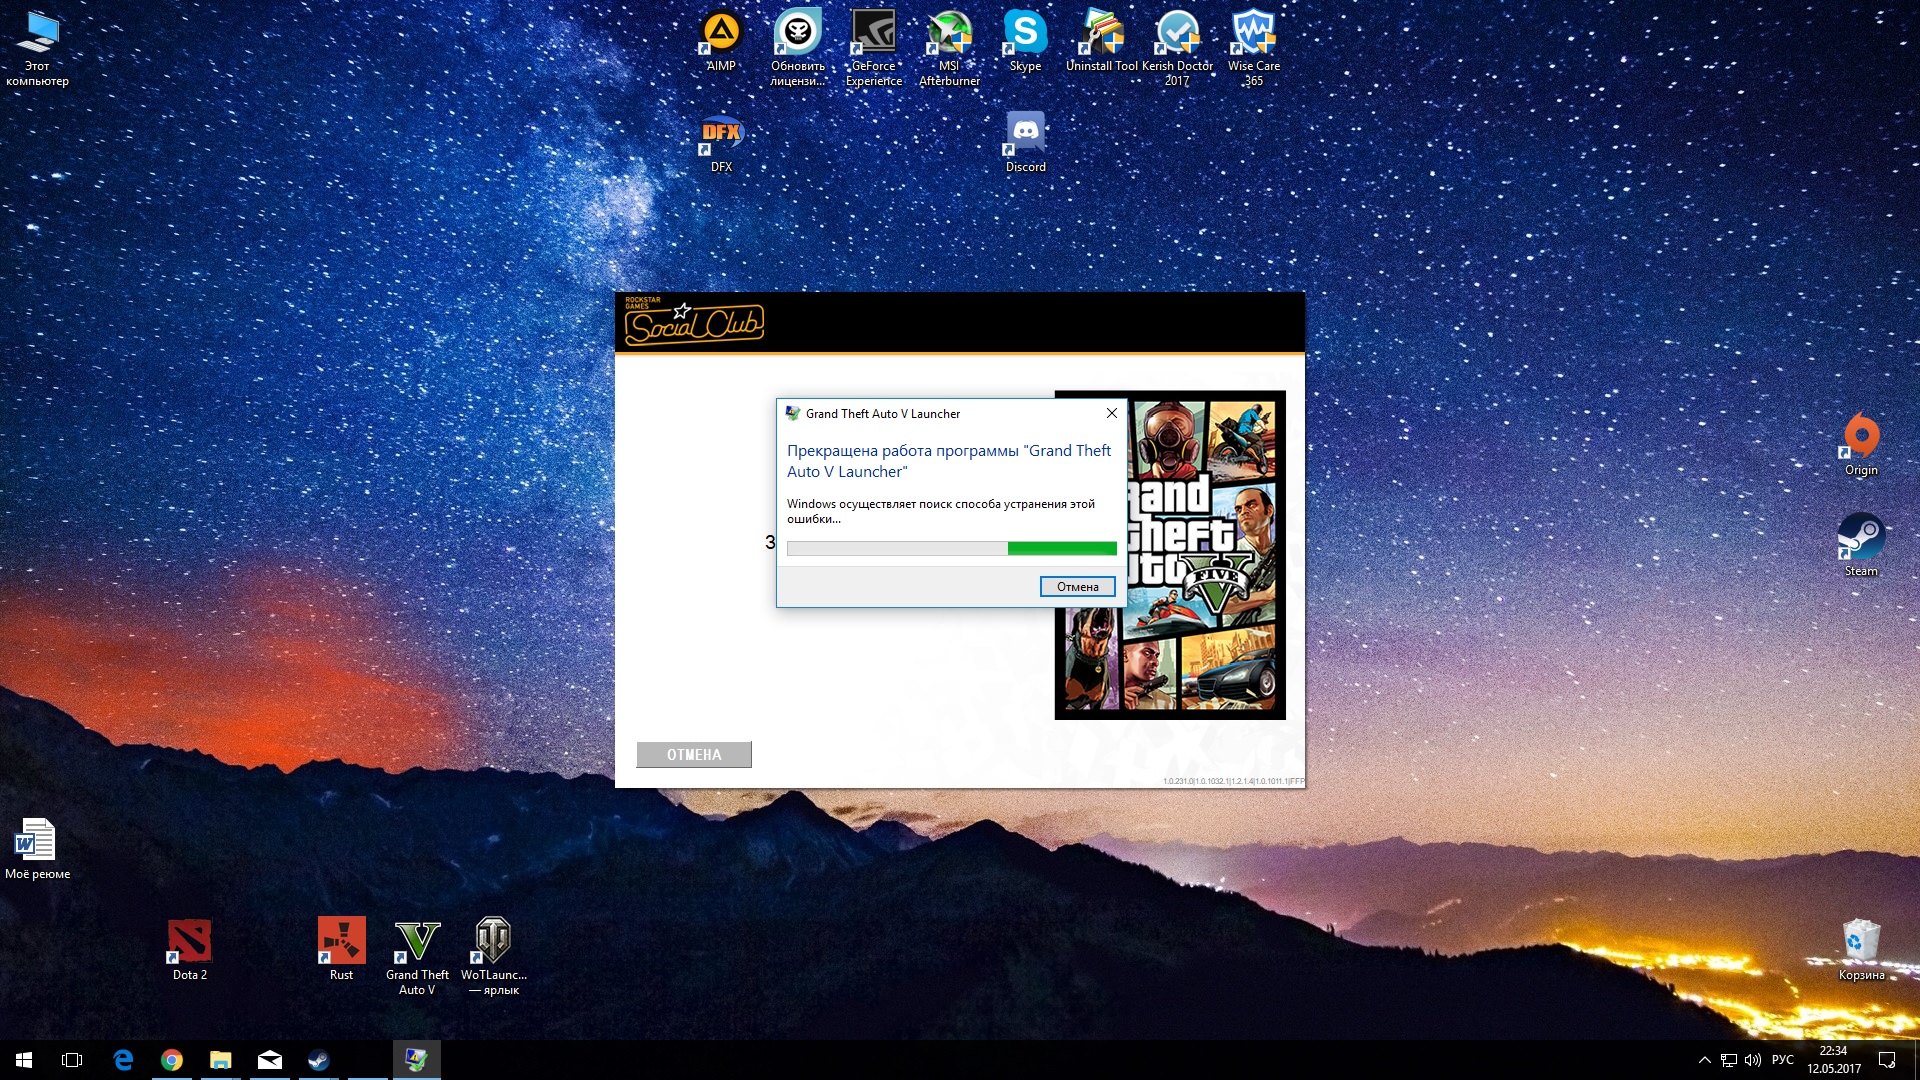
Task: Expand hidden system tray icons arrow
Action: [1704, 1060]
